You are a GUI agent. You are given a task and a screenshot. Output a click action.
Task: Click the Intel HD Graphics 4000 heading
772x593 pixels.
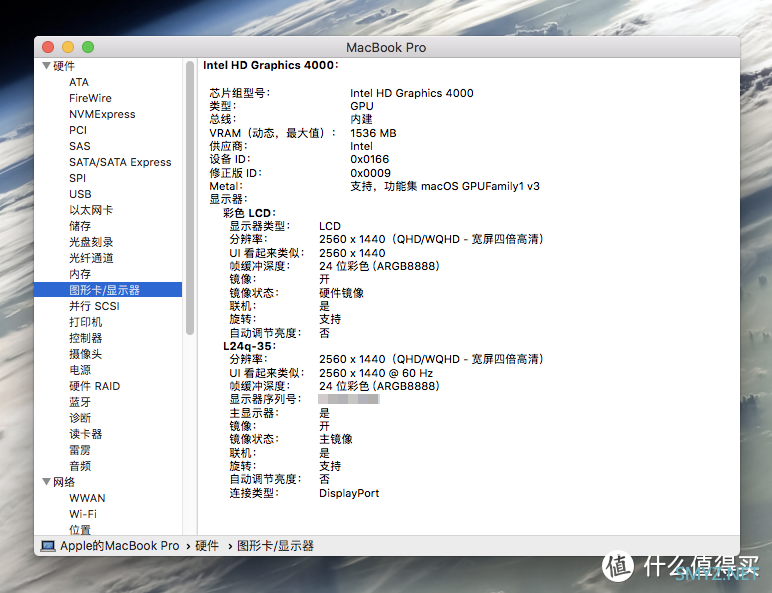pyautogui.click(x=270, y=65)
